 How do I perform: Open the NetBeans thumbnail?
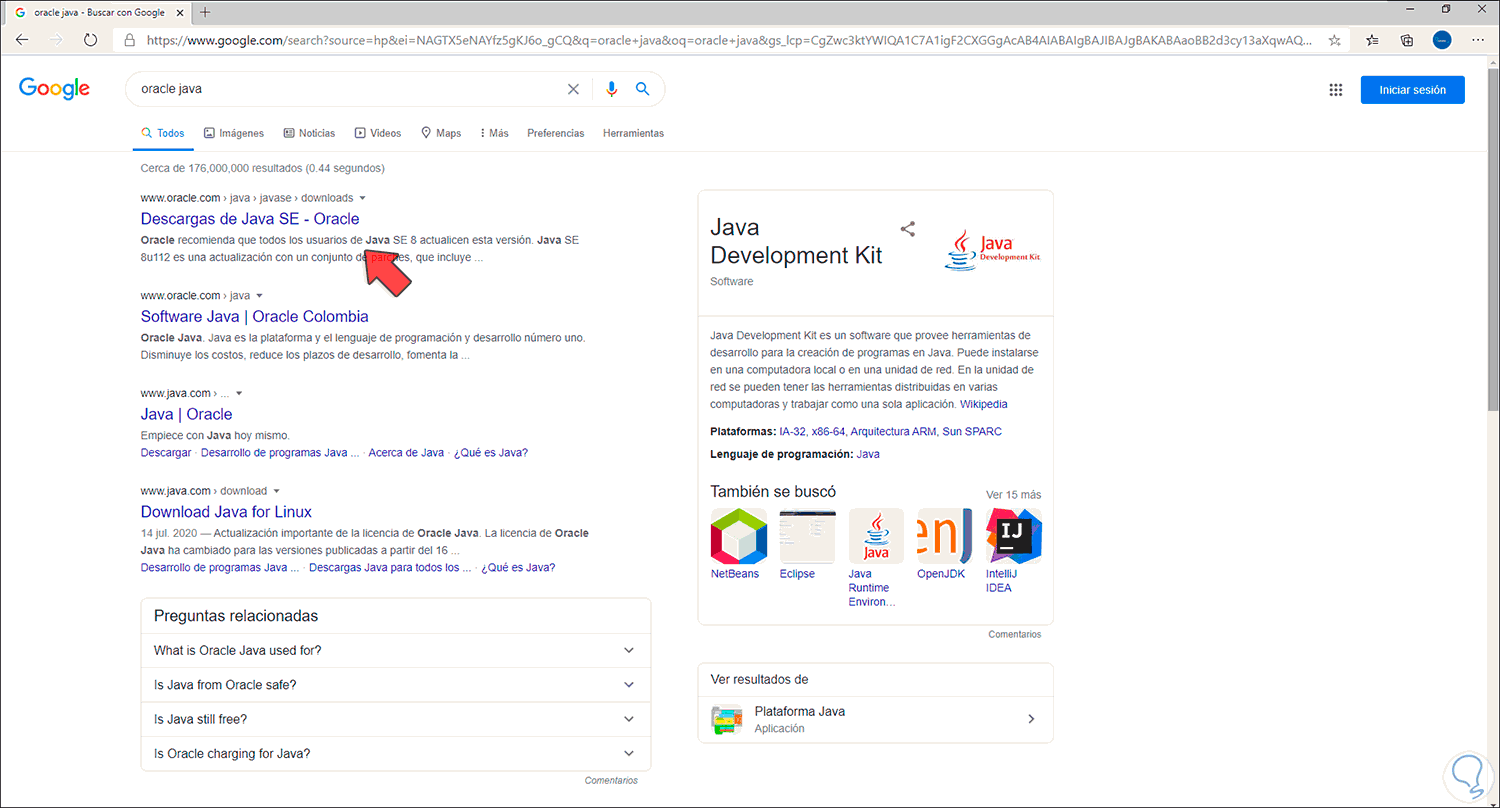[738, 536]
